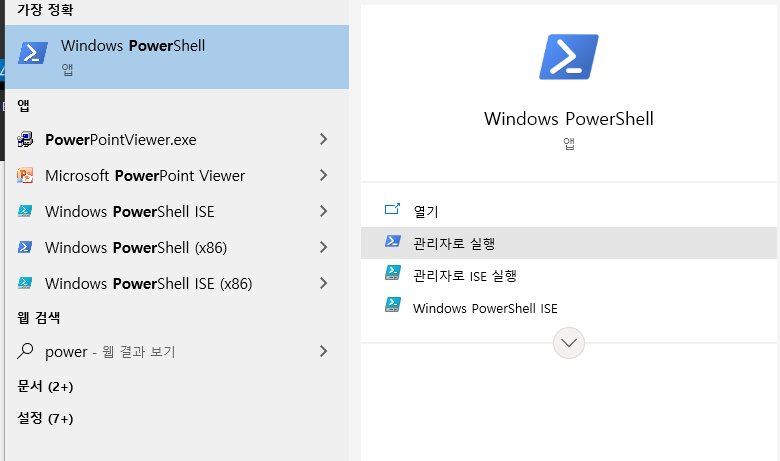Expand the Windows PowerShell (x86) result chevron
Viewport: 780px width, 461px height.
tap(323, 247)
